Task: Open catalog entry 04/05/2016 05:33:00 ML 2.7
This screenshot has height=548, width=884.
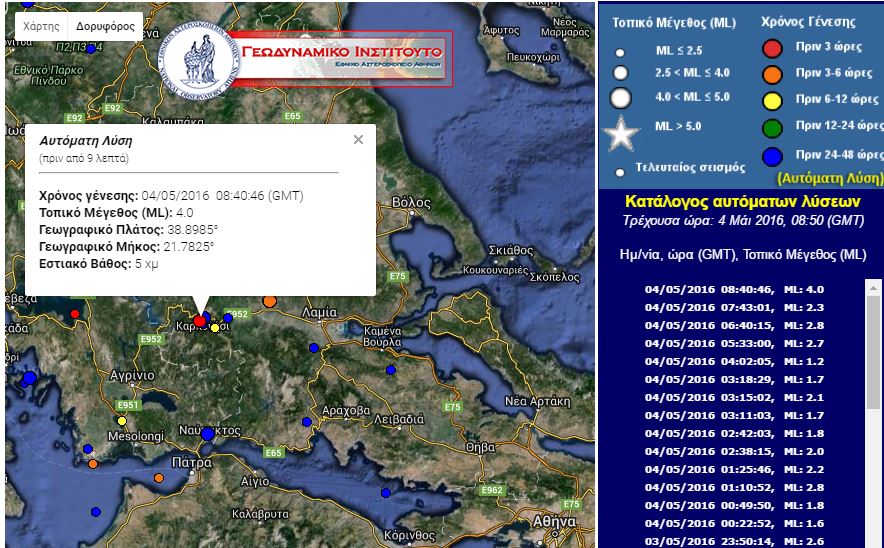Action: [734, 343]
